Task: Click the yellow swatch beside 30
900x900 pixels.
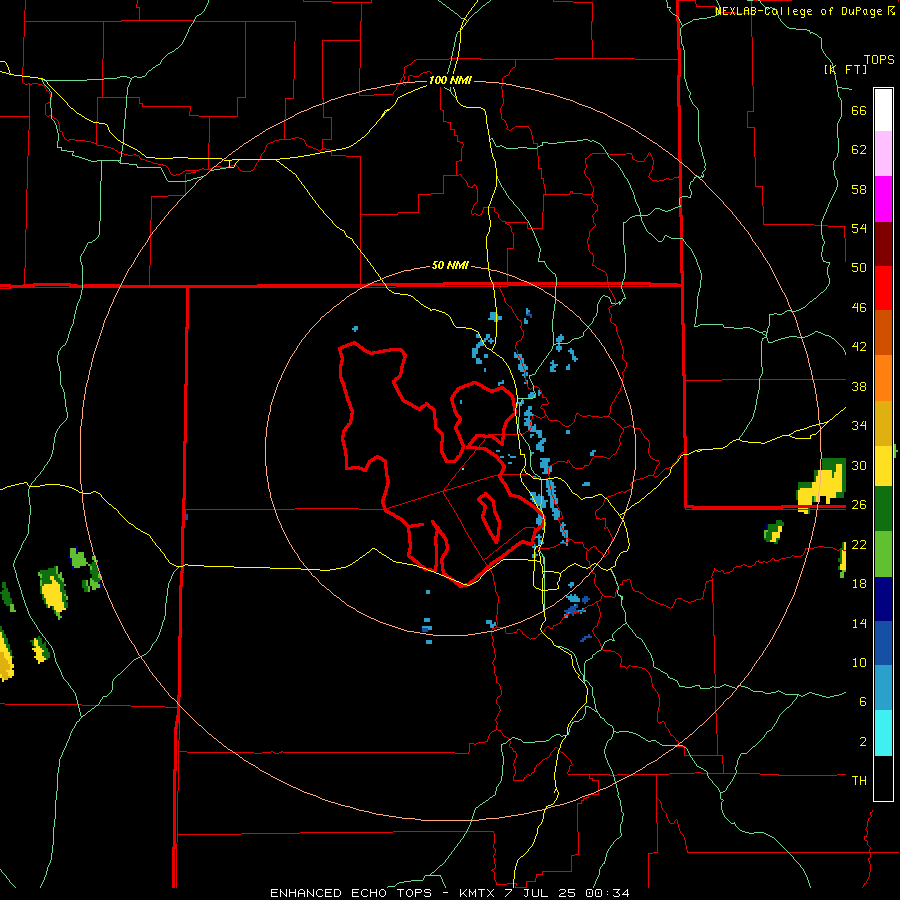Action: tap(883, 466)
